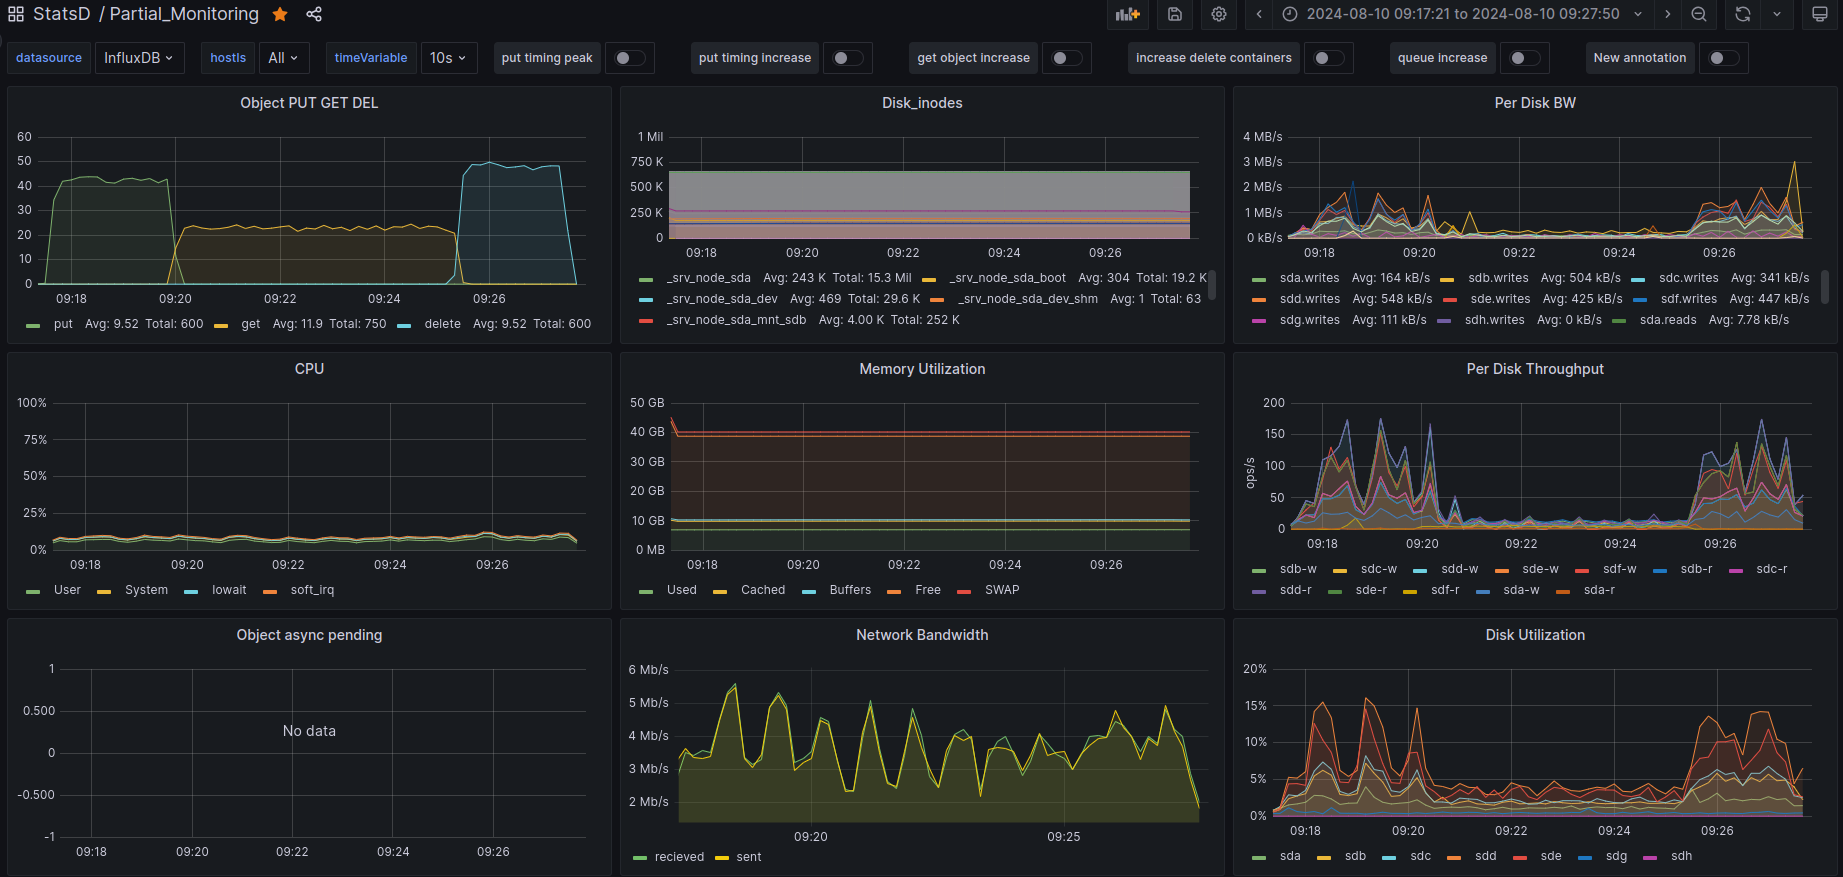Toggle the get object increase switch
1843x877 pixels.
[x=1066, y=58]
